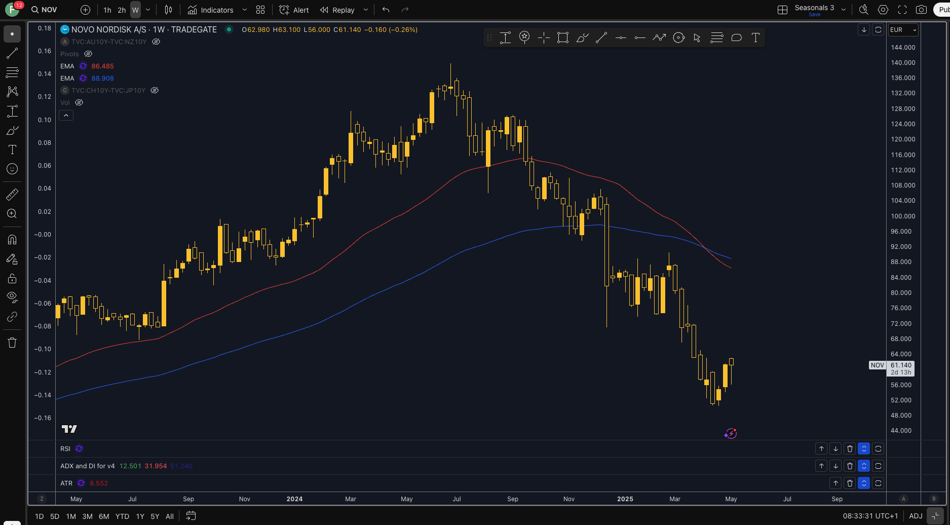Open the Go to date calendar icon
The image size is (950, 525).
click(191, 516)
